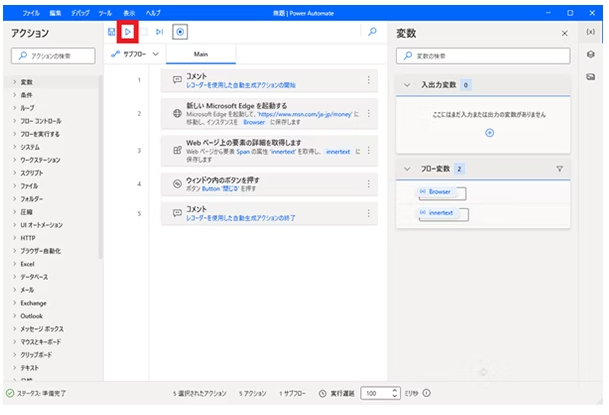This screenshot has width=609, height=415.
Task: Save the flow with the floppy icon
Action: 111,32
